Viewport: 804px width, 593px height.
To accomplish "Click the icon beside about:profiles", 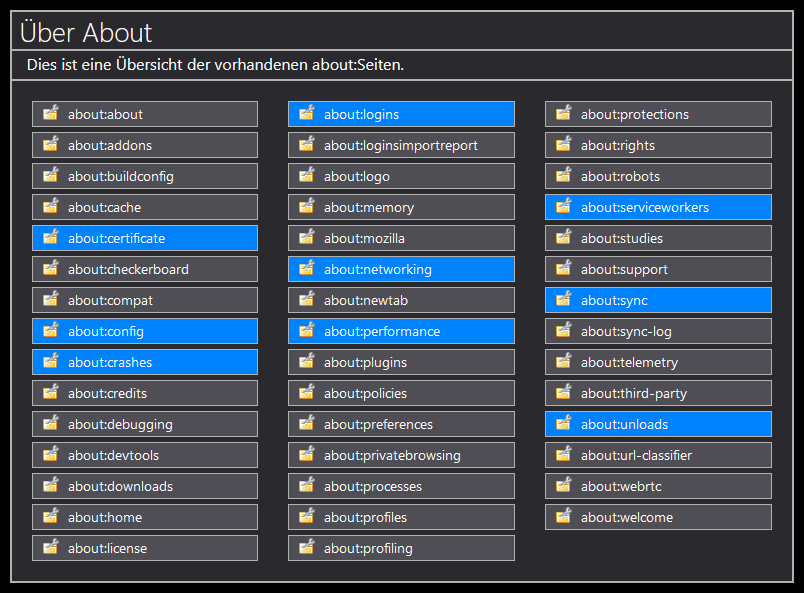I will coord(306,517).
